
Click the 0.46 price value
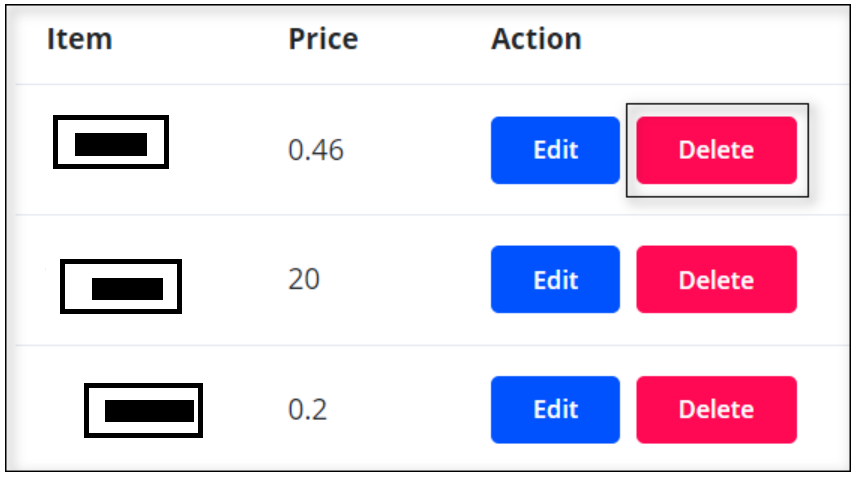tap(315, 151)
